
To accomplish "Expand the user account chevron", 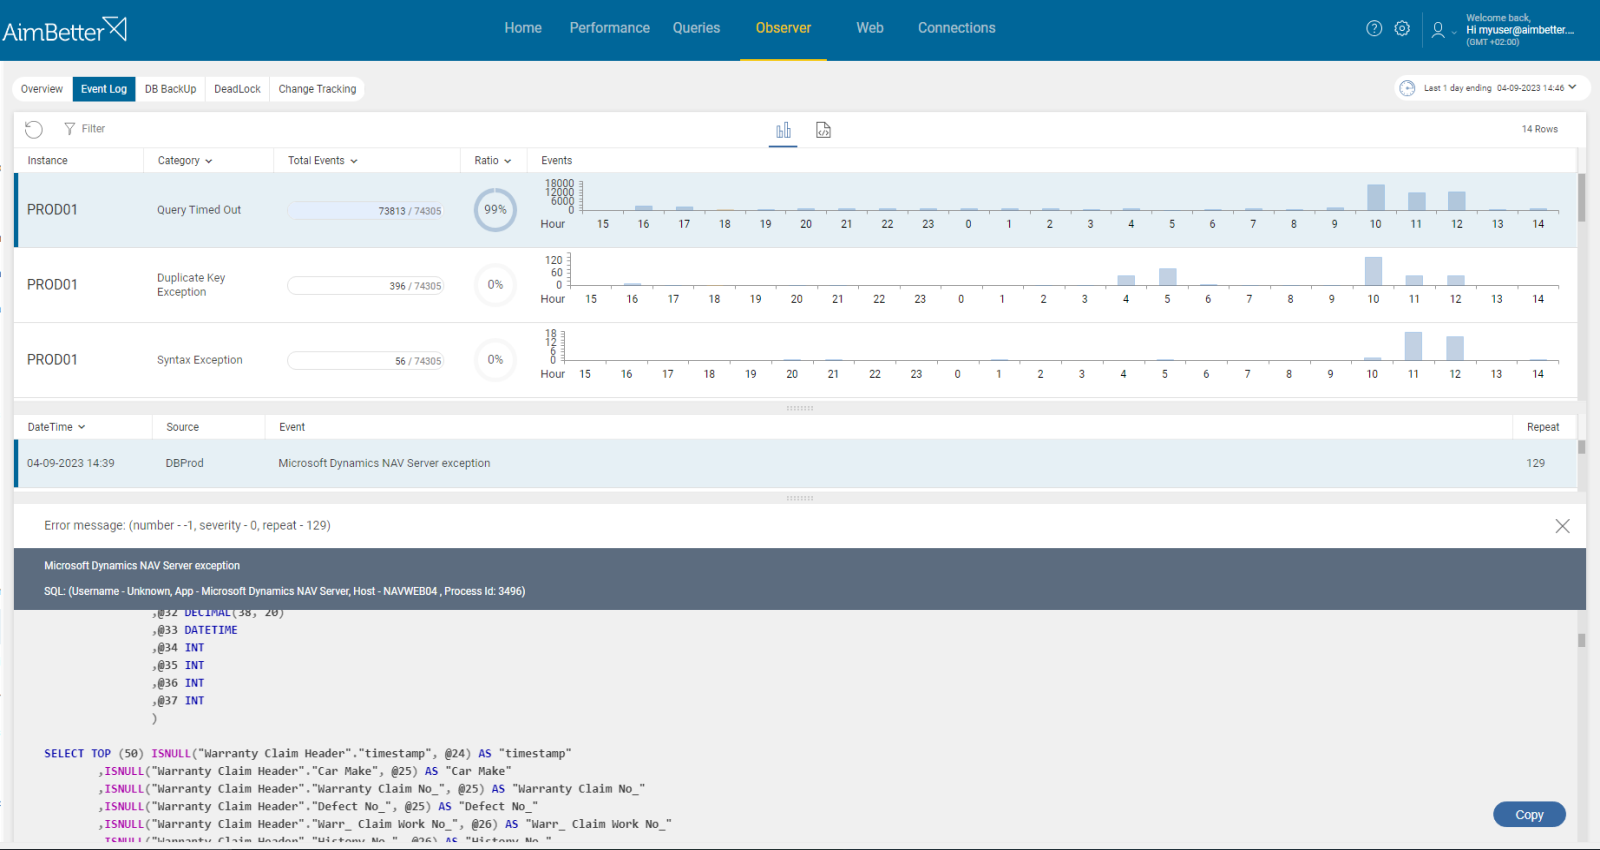I will pyautogui.click(x=1454, y=32).
